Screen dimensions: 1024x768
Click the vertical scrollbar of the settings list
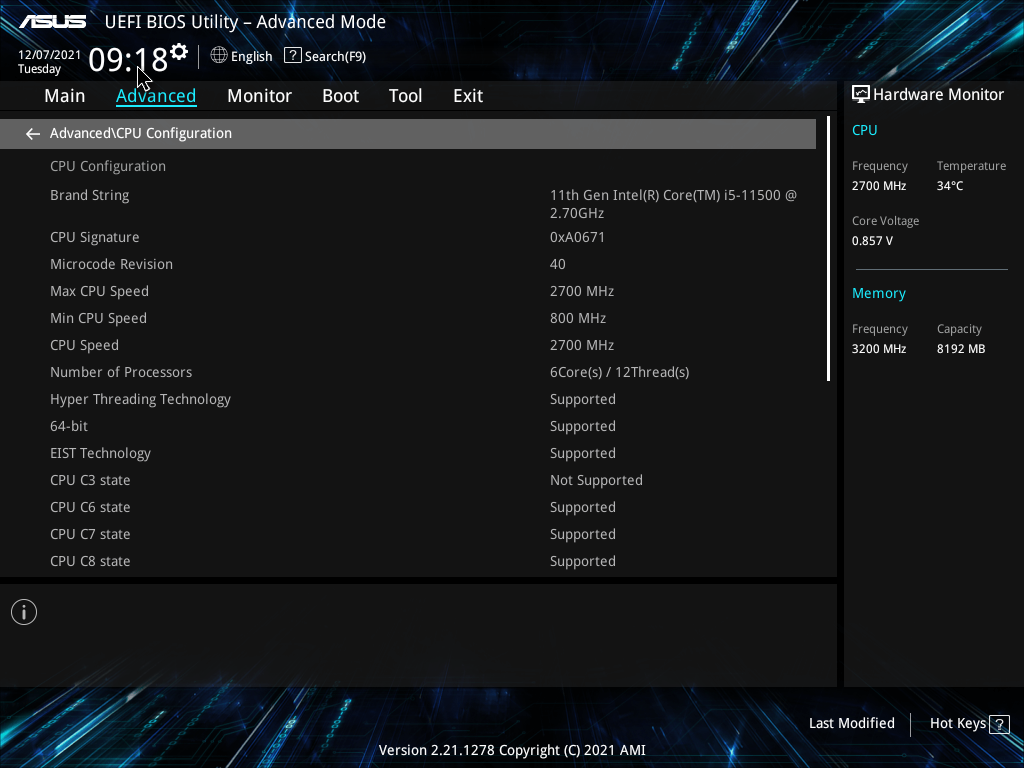click(828, 248)
